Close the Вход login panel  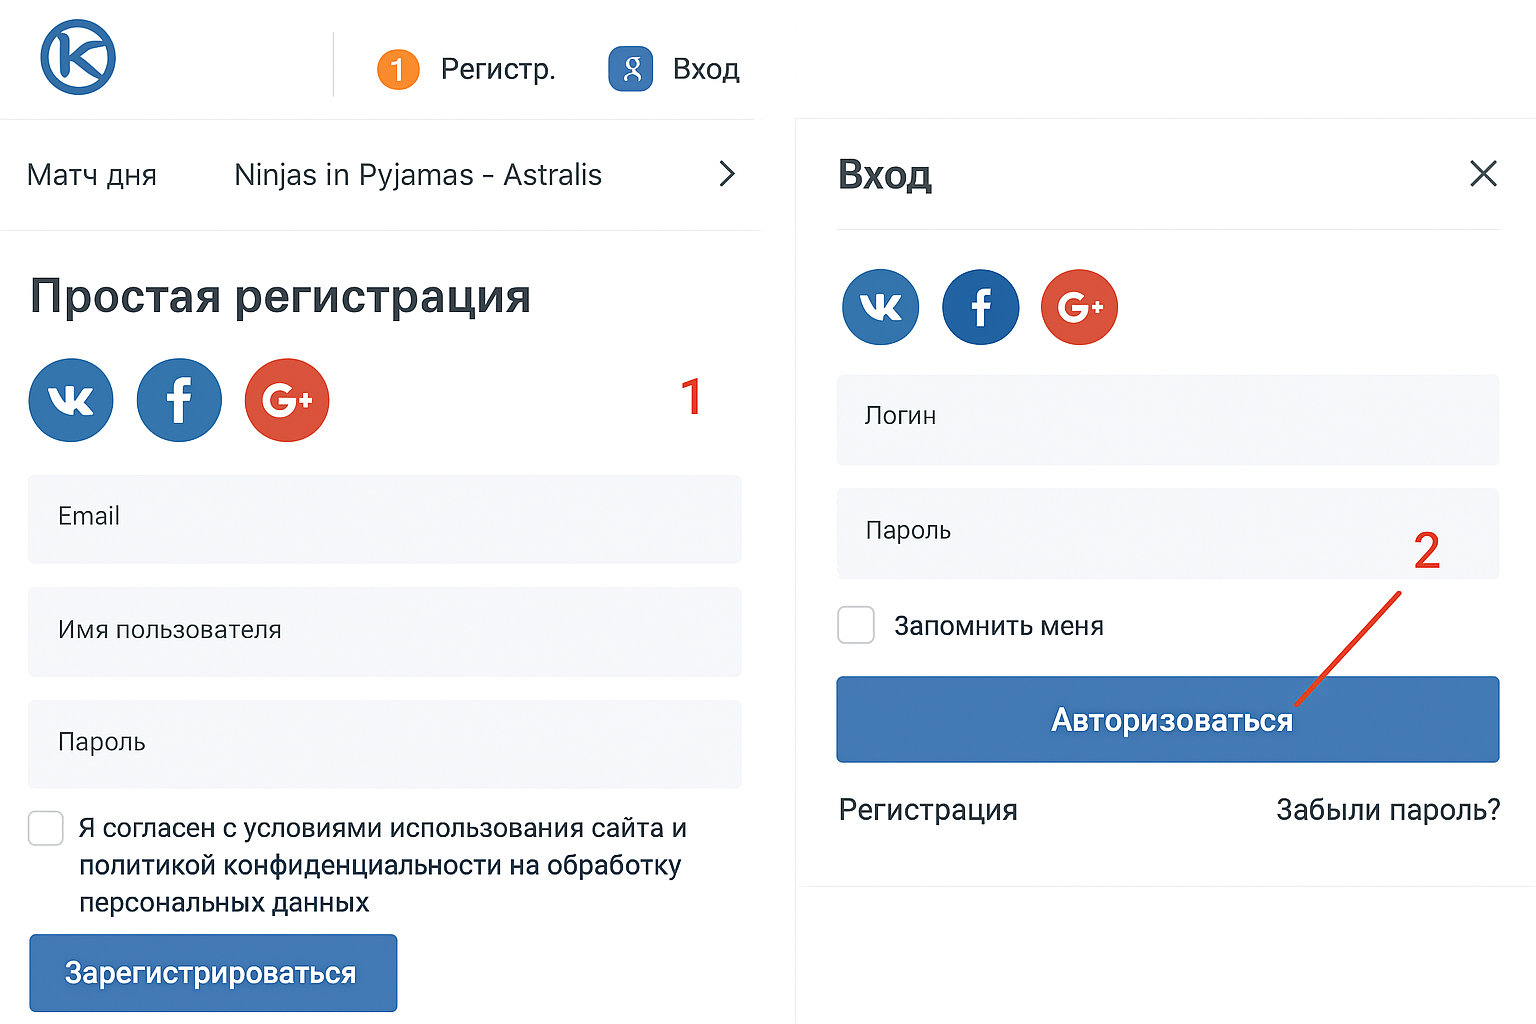(x=1483, y=174)
